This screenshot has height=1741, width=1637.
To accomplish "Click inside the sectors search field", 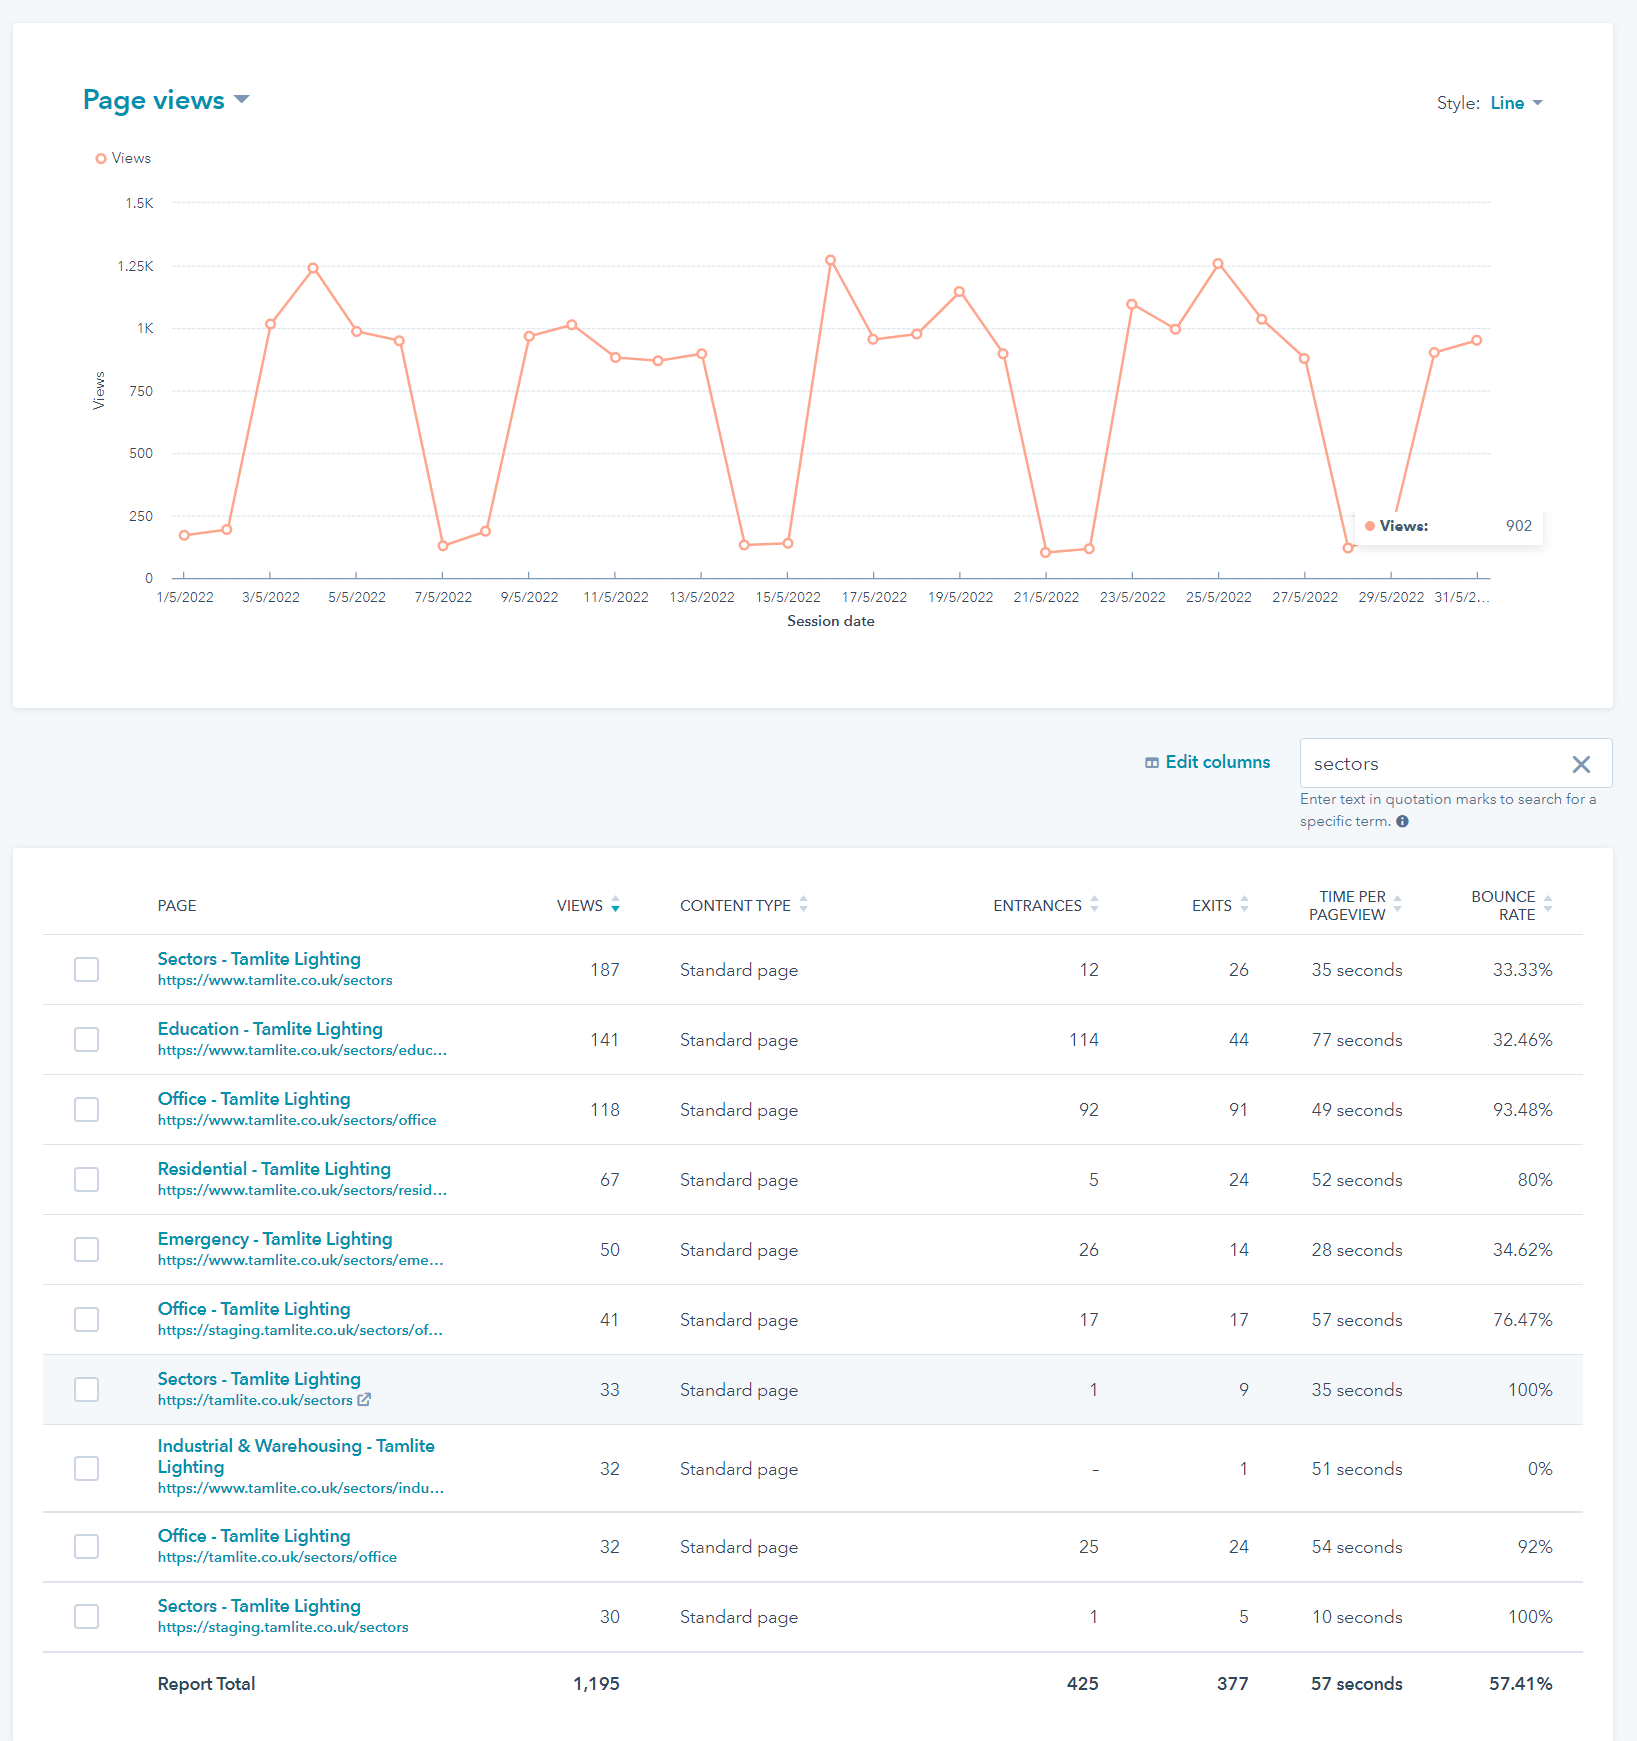I will pos(1430,764).
